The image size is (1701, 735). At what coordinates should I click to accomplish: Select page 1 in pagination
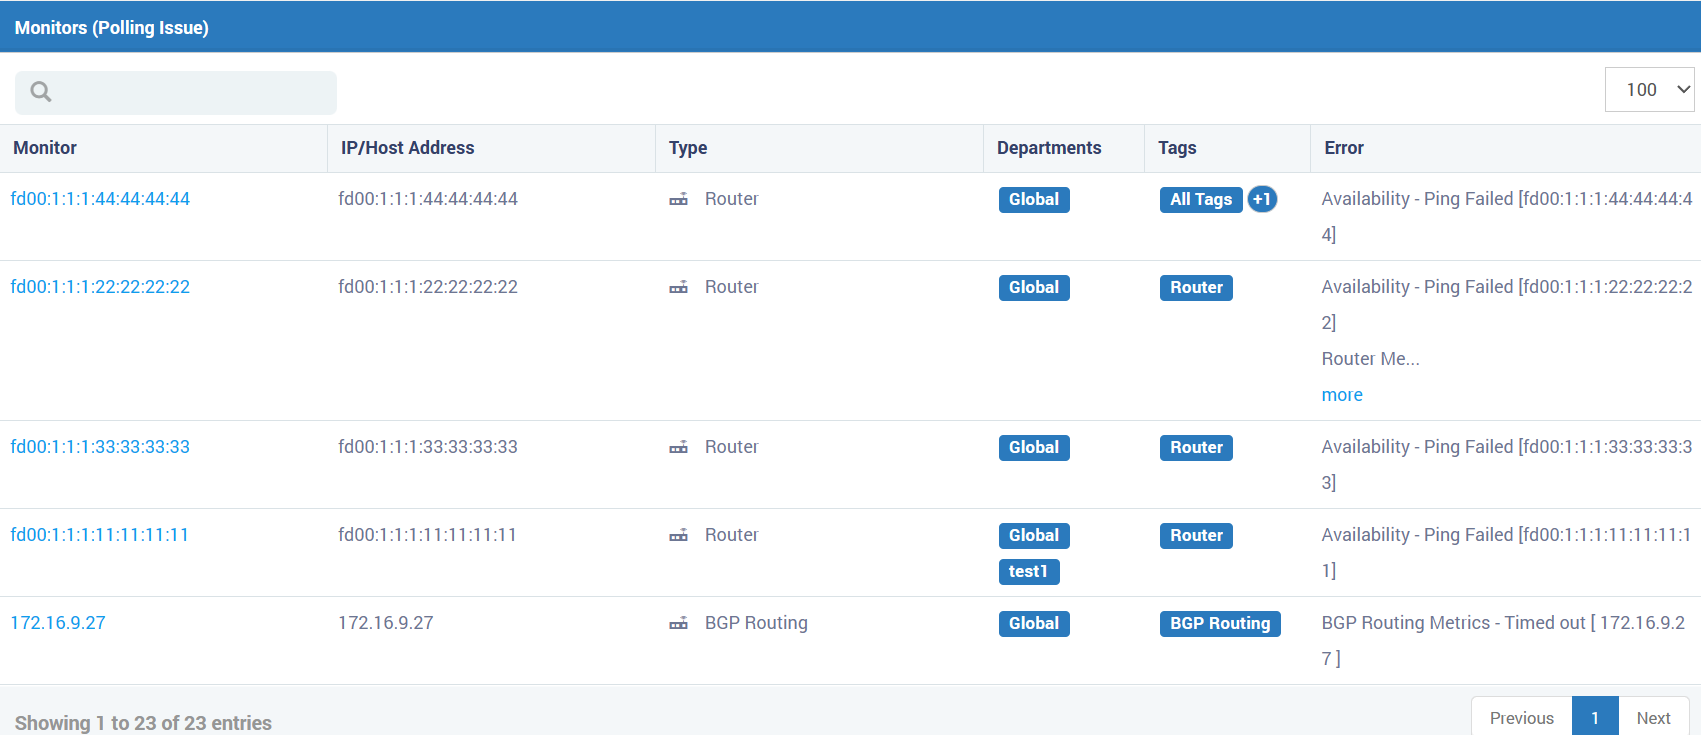(1595, 718)
